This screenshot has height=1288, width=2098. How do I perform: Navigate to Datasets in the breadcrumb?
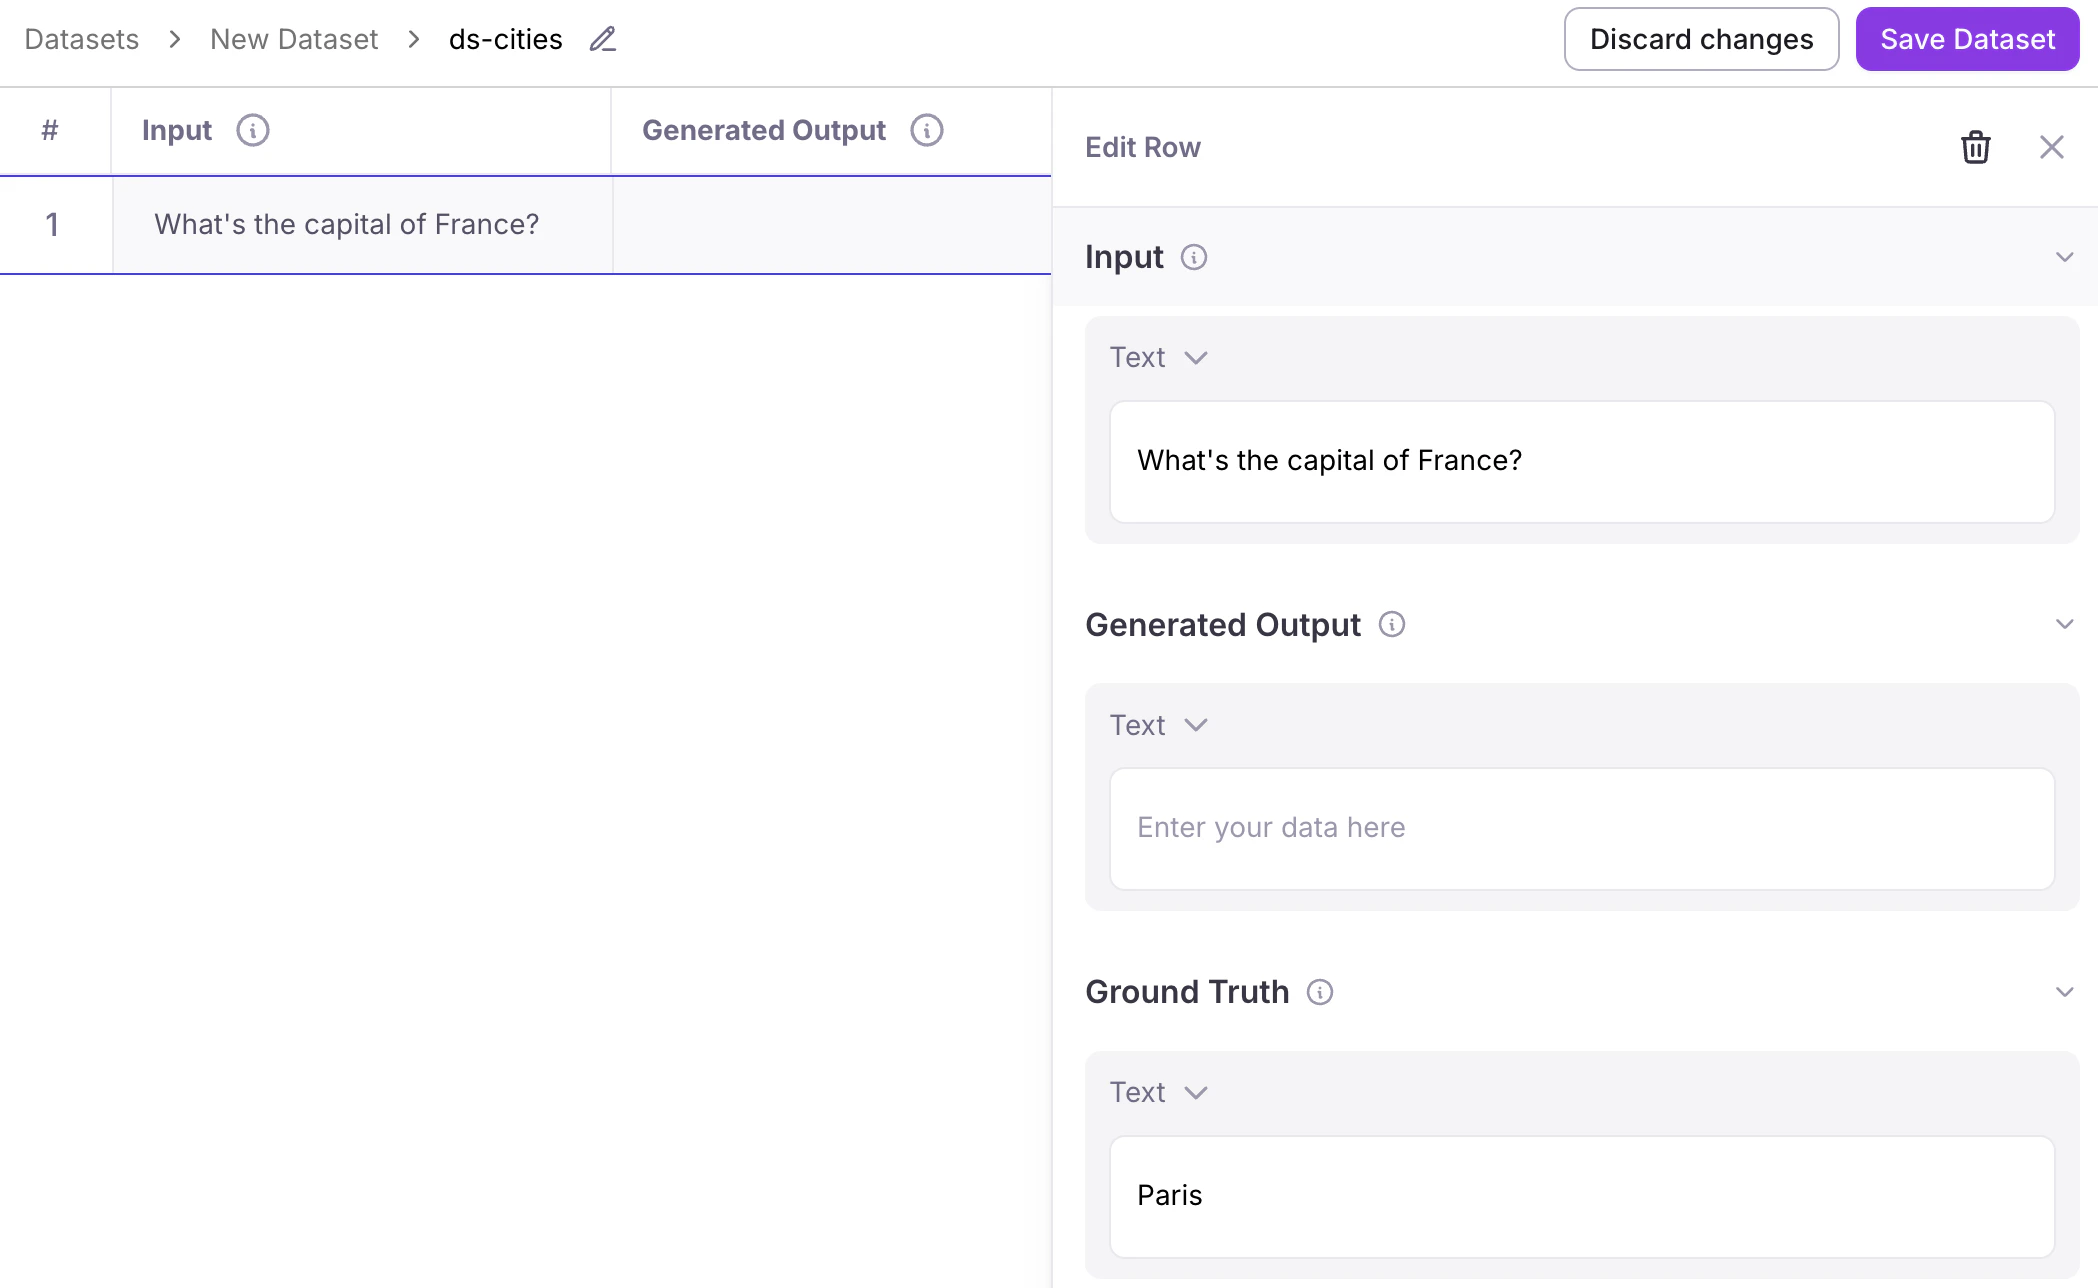(x=81, y=39)
